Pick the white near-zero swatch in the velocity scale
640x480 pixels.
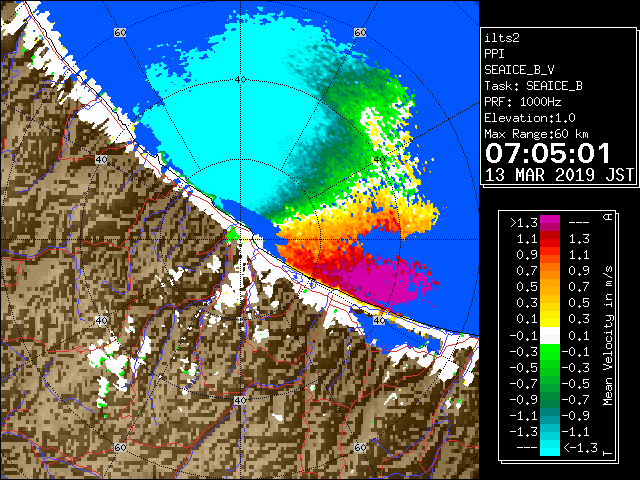(x=550, y=336)
